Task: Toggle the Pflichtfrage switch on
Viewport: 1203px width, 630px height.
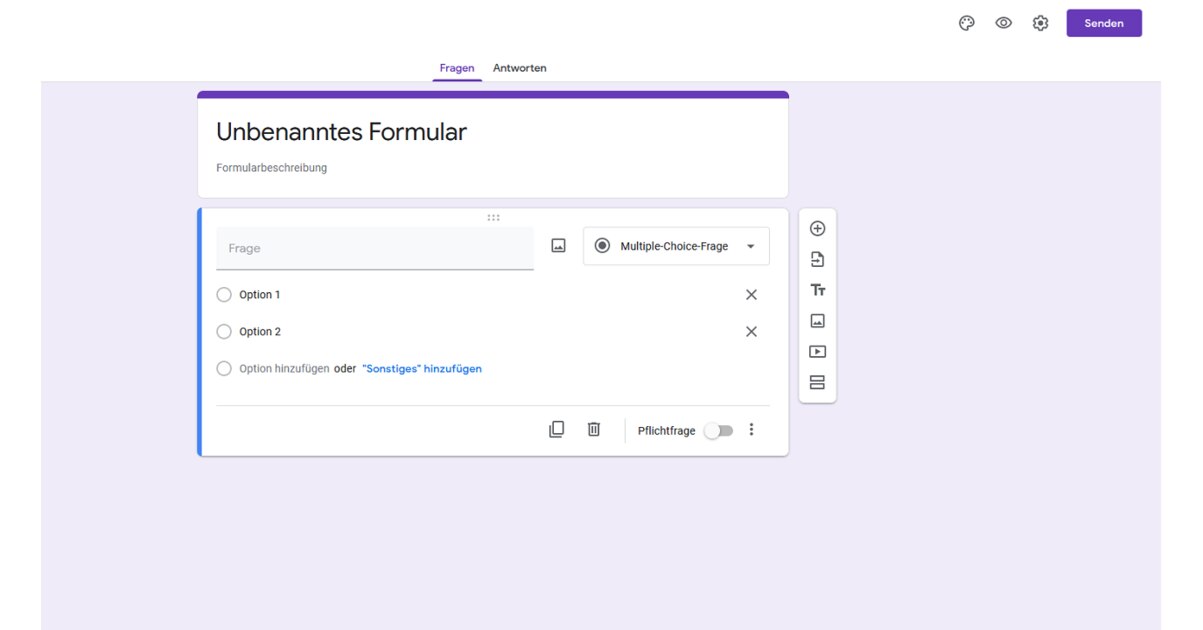Action: (x=718, y=430)
